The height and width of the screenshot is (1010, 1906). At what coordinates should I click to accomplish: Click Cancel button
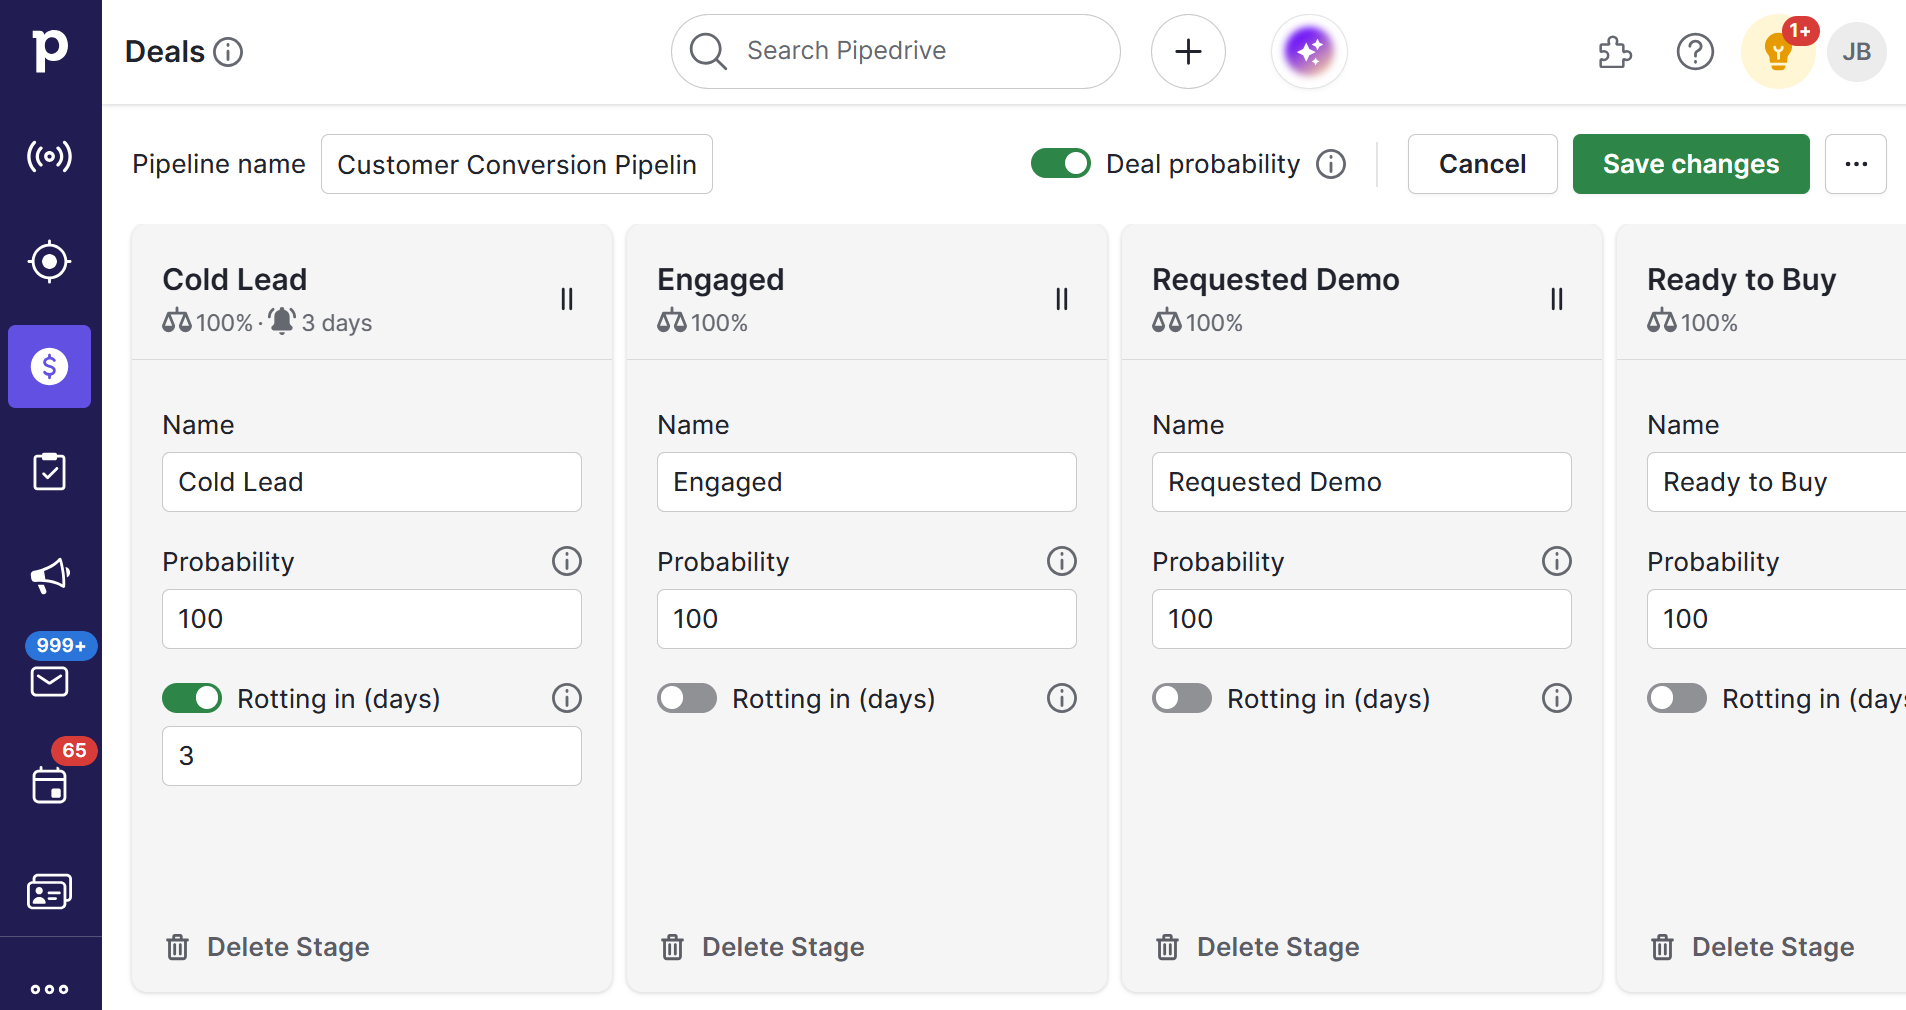tap(1482, 164)
